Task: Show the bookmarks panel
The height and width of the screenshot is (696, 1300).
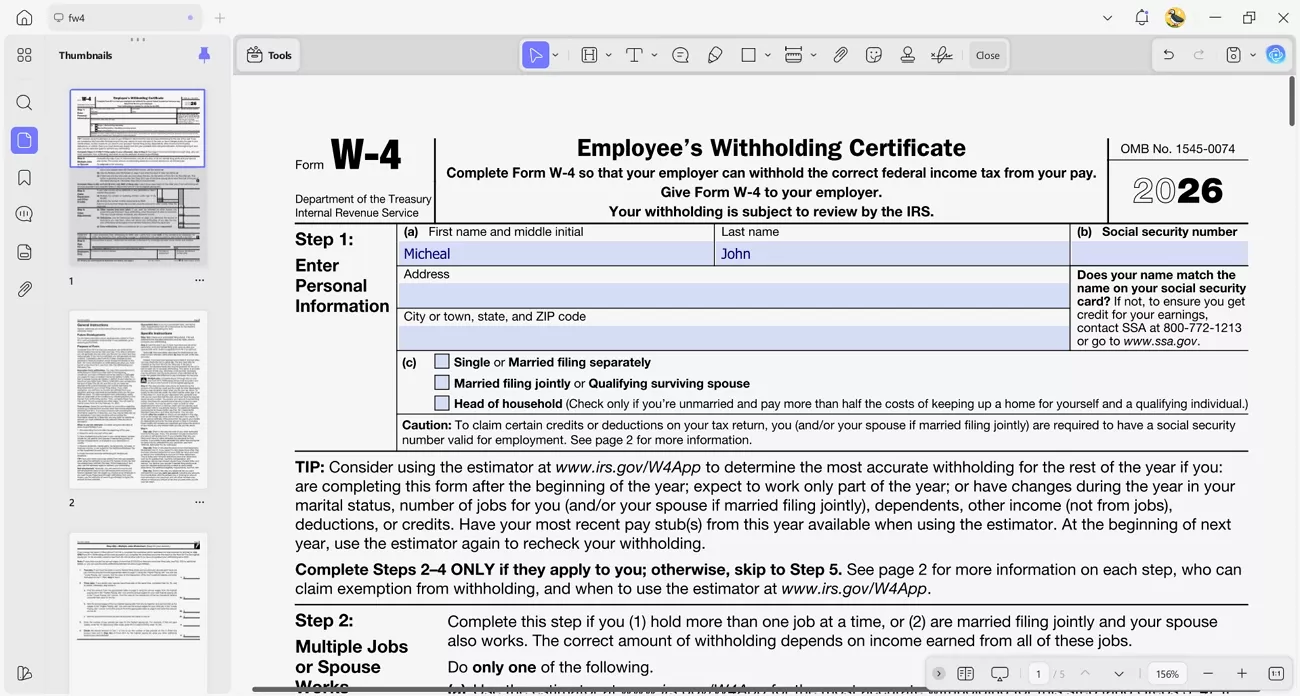Action: (x=24, y=177)
